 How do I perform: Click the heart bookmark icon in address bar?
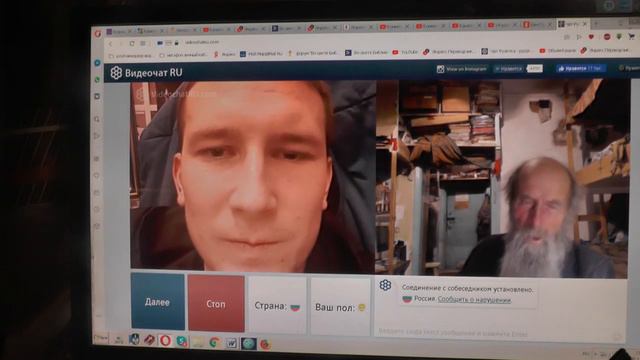(591, 37)
